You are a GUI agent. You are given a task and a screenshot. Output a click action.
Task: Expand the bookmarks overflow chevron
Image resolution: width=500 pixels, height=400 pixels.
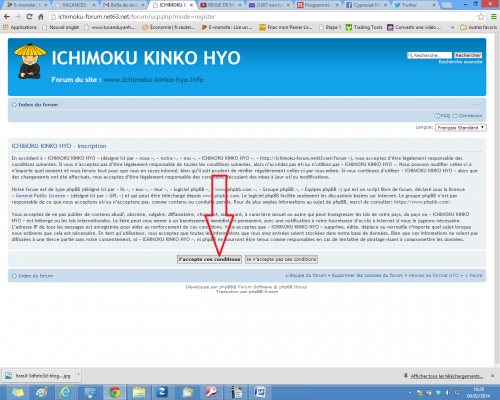(452, 27)
